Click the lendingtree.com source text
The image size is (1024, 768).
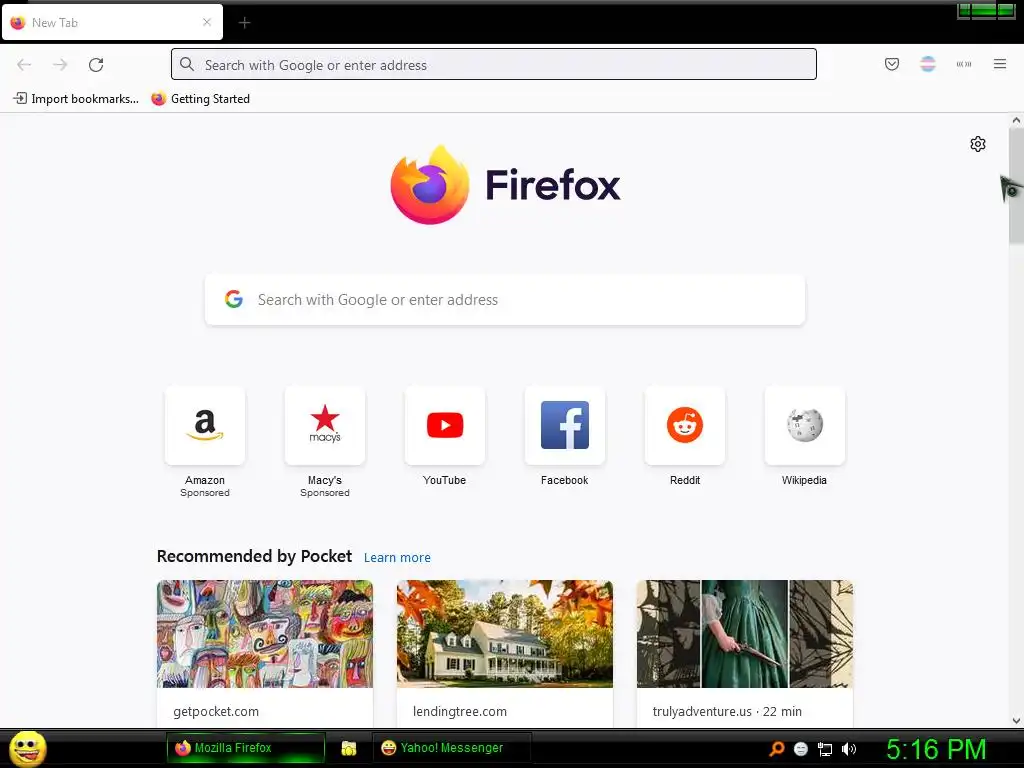point(460,711)
